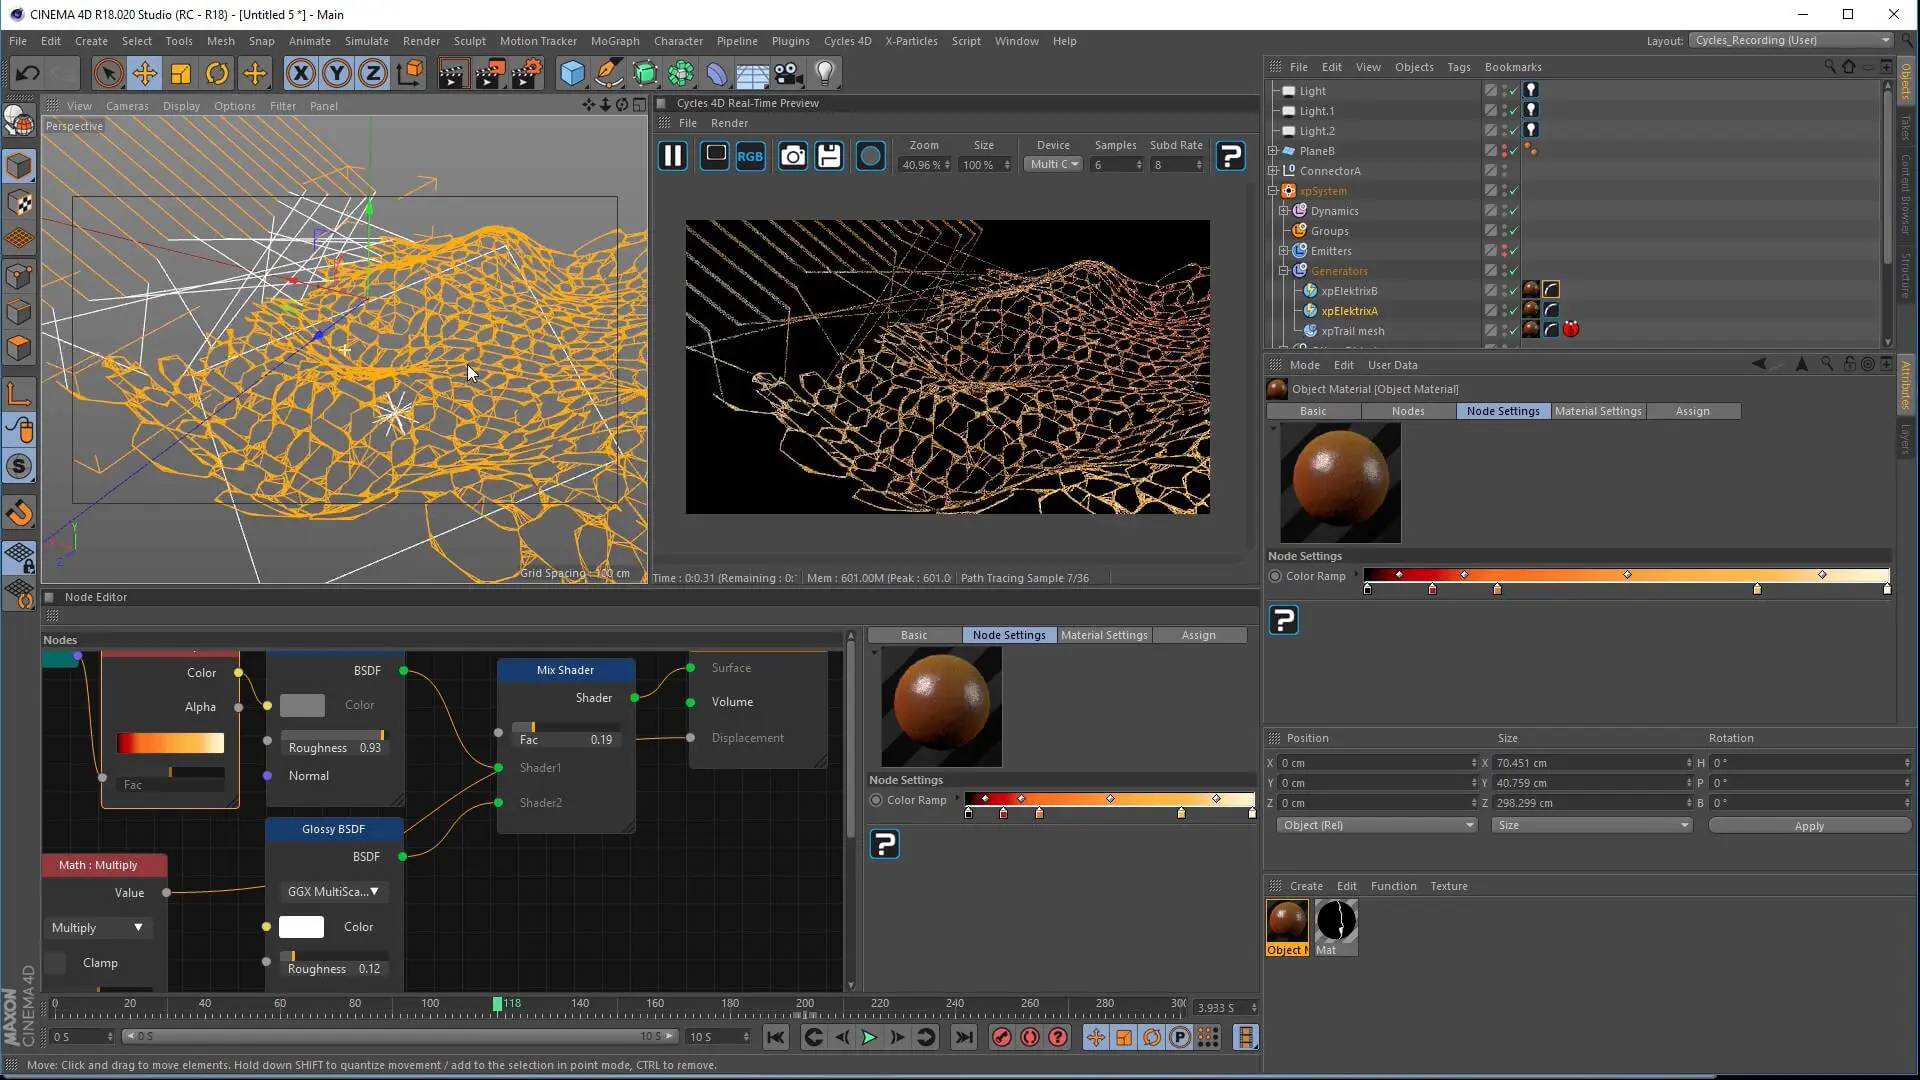Pause the Cycles 4D real-time preview

coord(673,156)
